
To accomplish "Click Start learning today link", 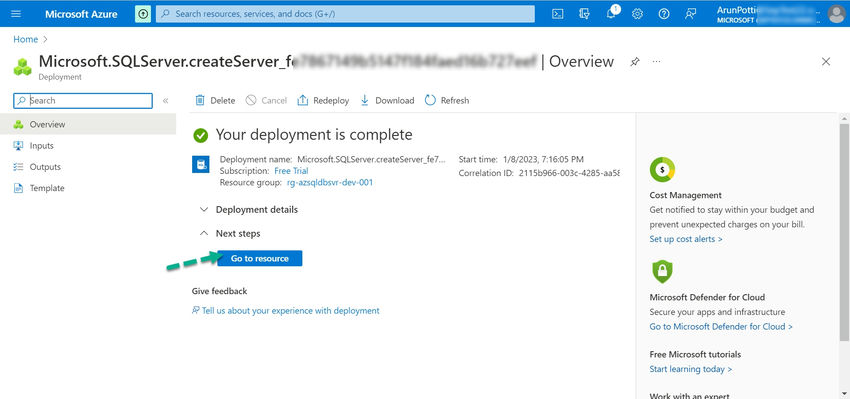I will [691, 369].
